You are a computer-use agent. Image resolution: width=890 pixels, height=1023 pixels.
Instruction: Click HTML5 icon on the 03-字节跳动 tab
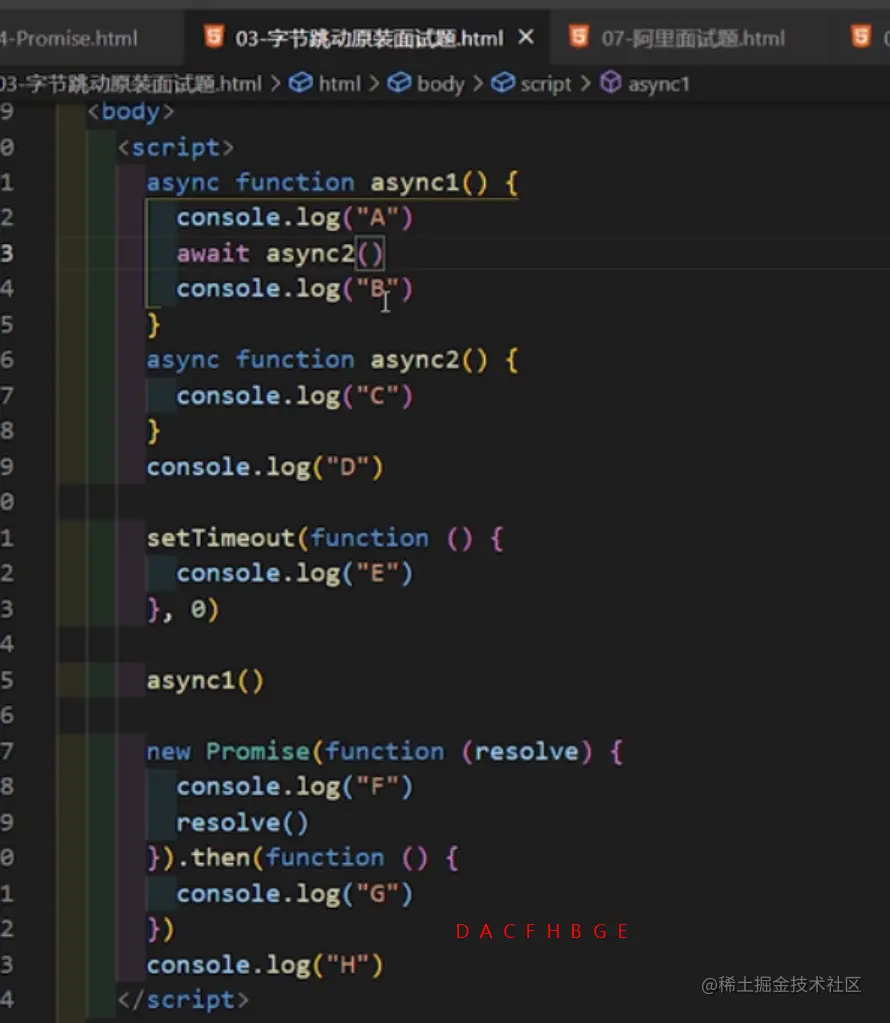point(214,37)
